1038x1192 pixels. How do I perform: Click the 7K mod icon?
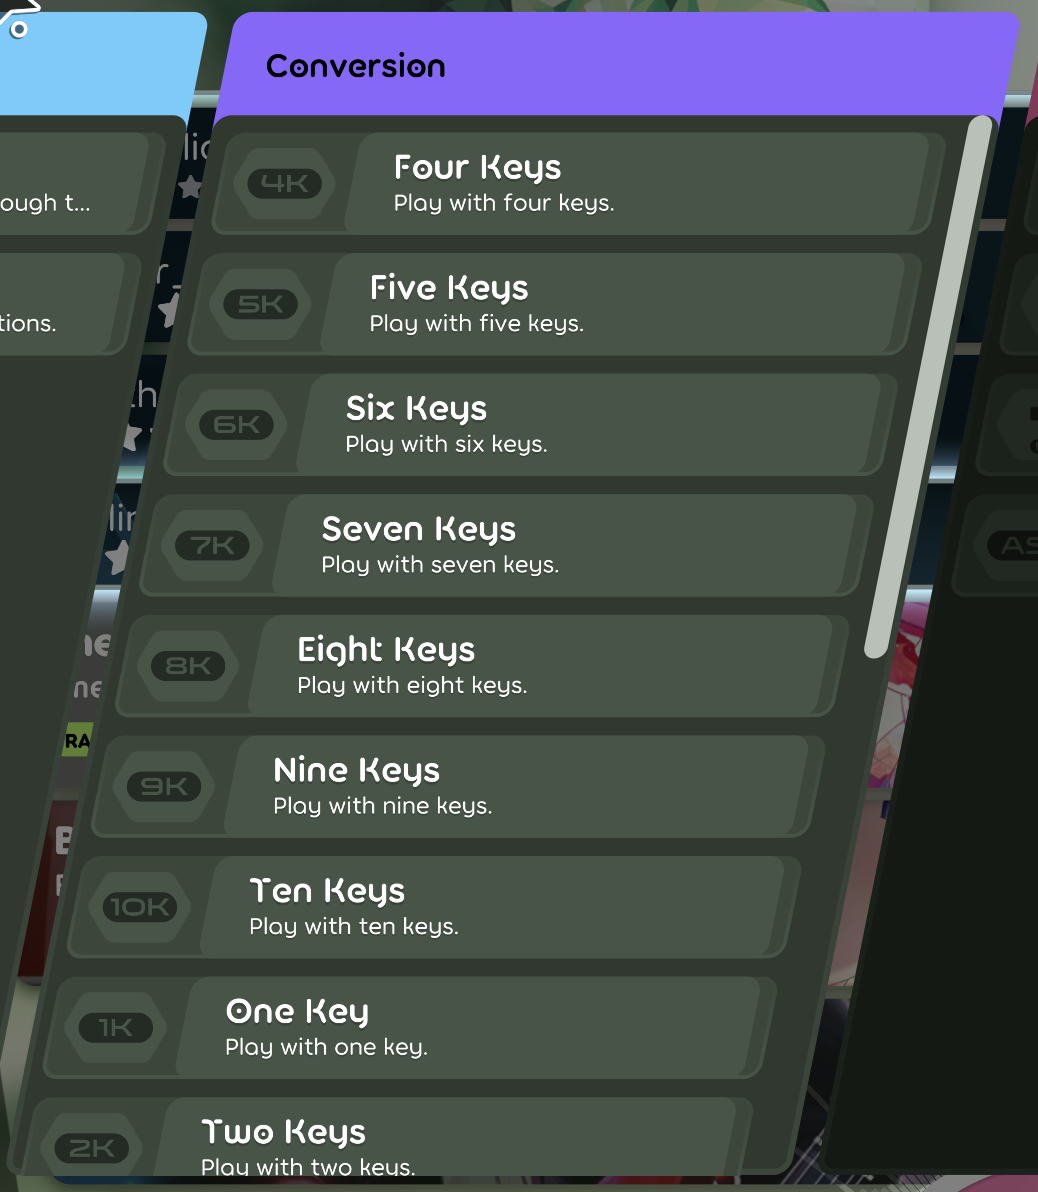212,545
